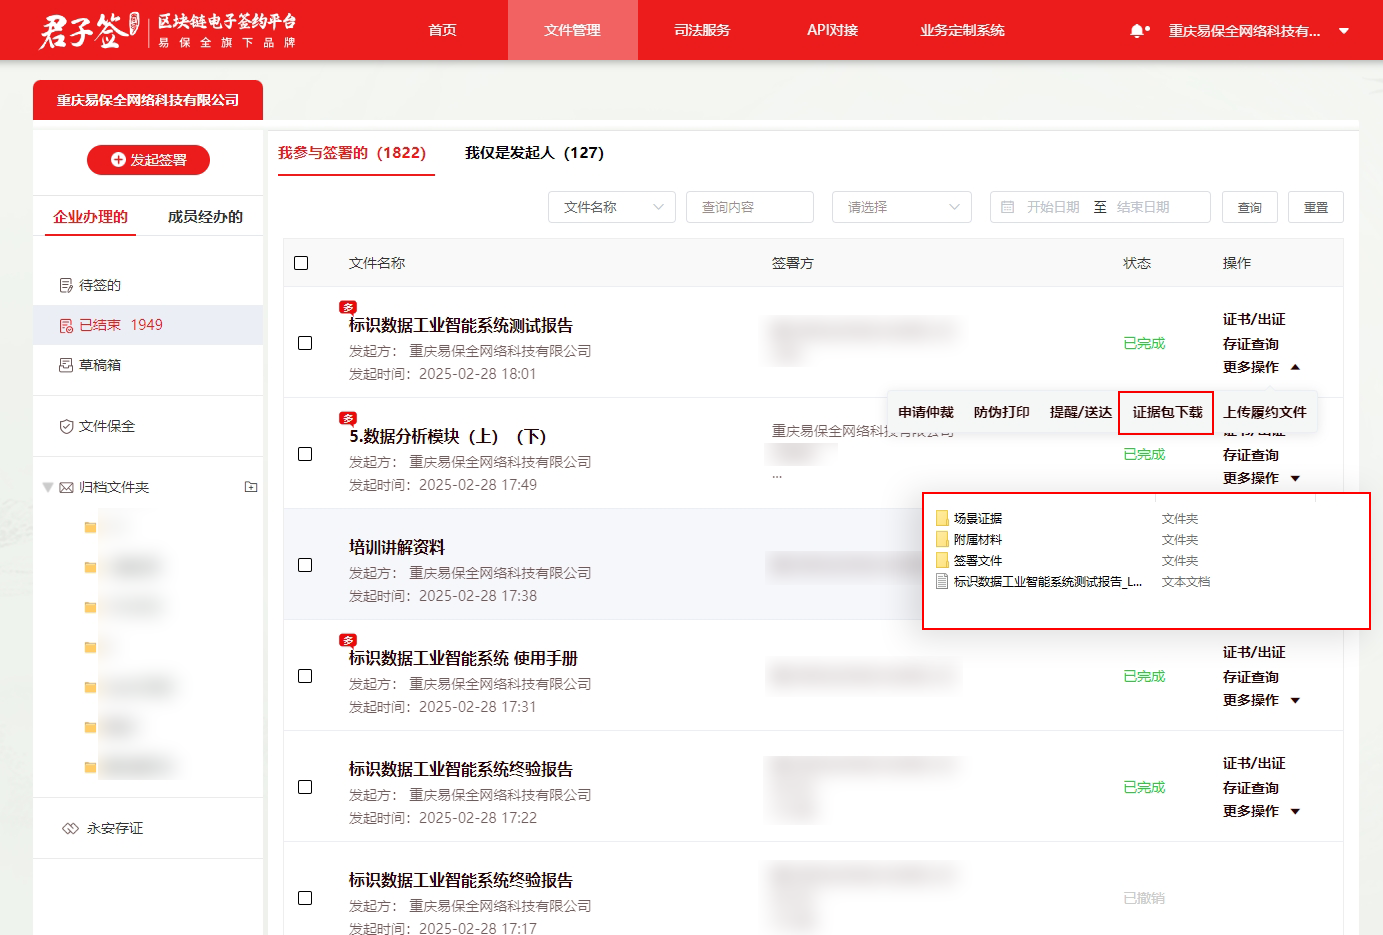This screenshot has width=1383, height=935.
Task: Check the box for 终验报告 at 17:17
Action: click(305, 898)
